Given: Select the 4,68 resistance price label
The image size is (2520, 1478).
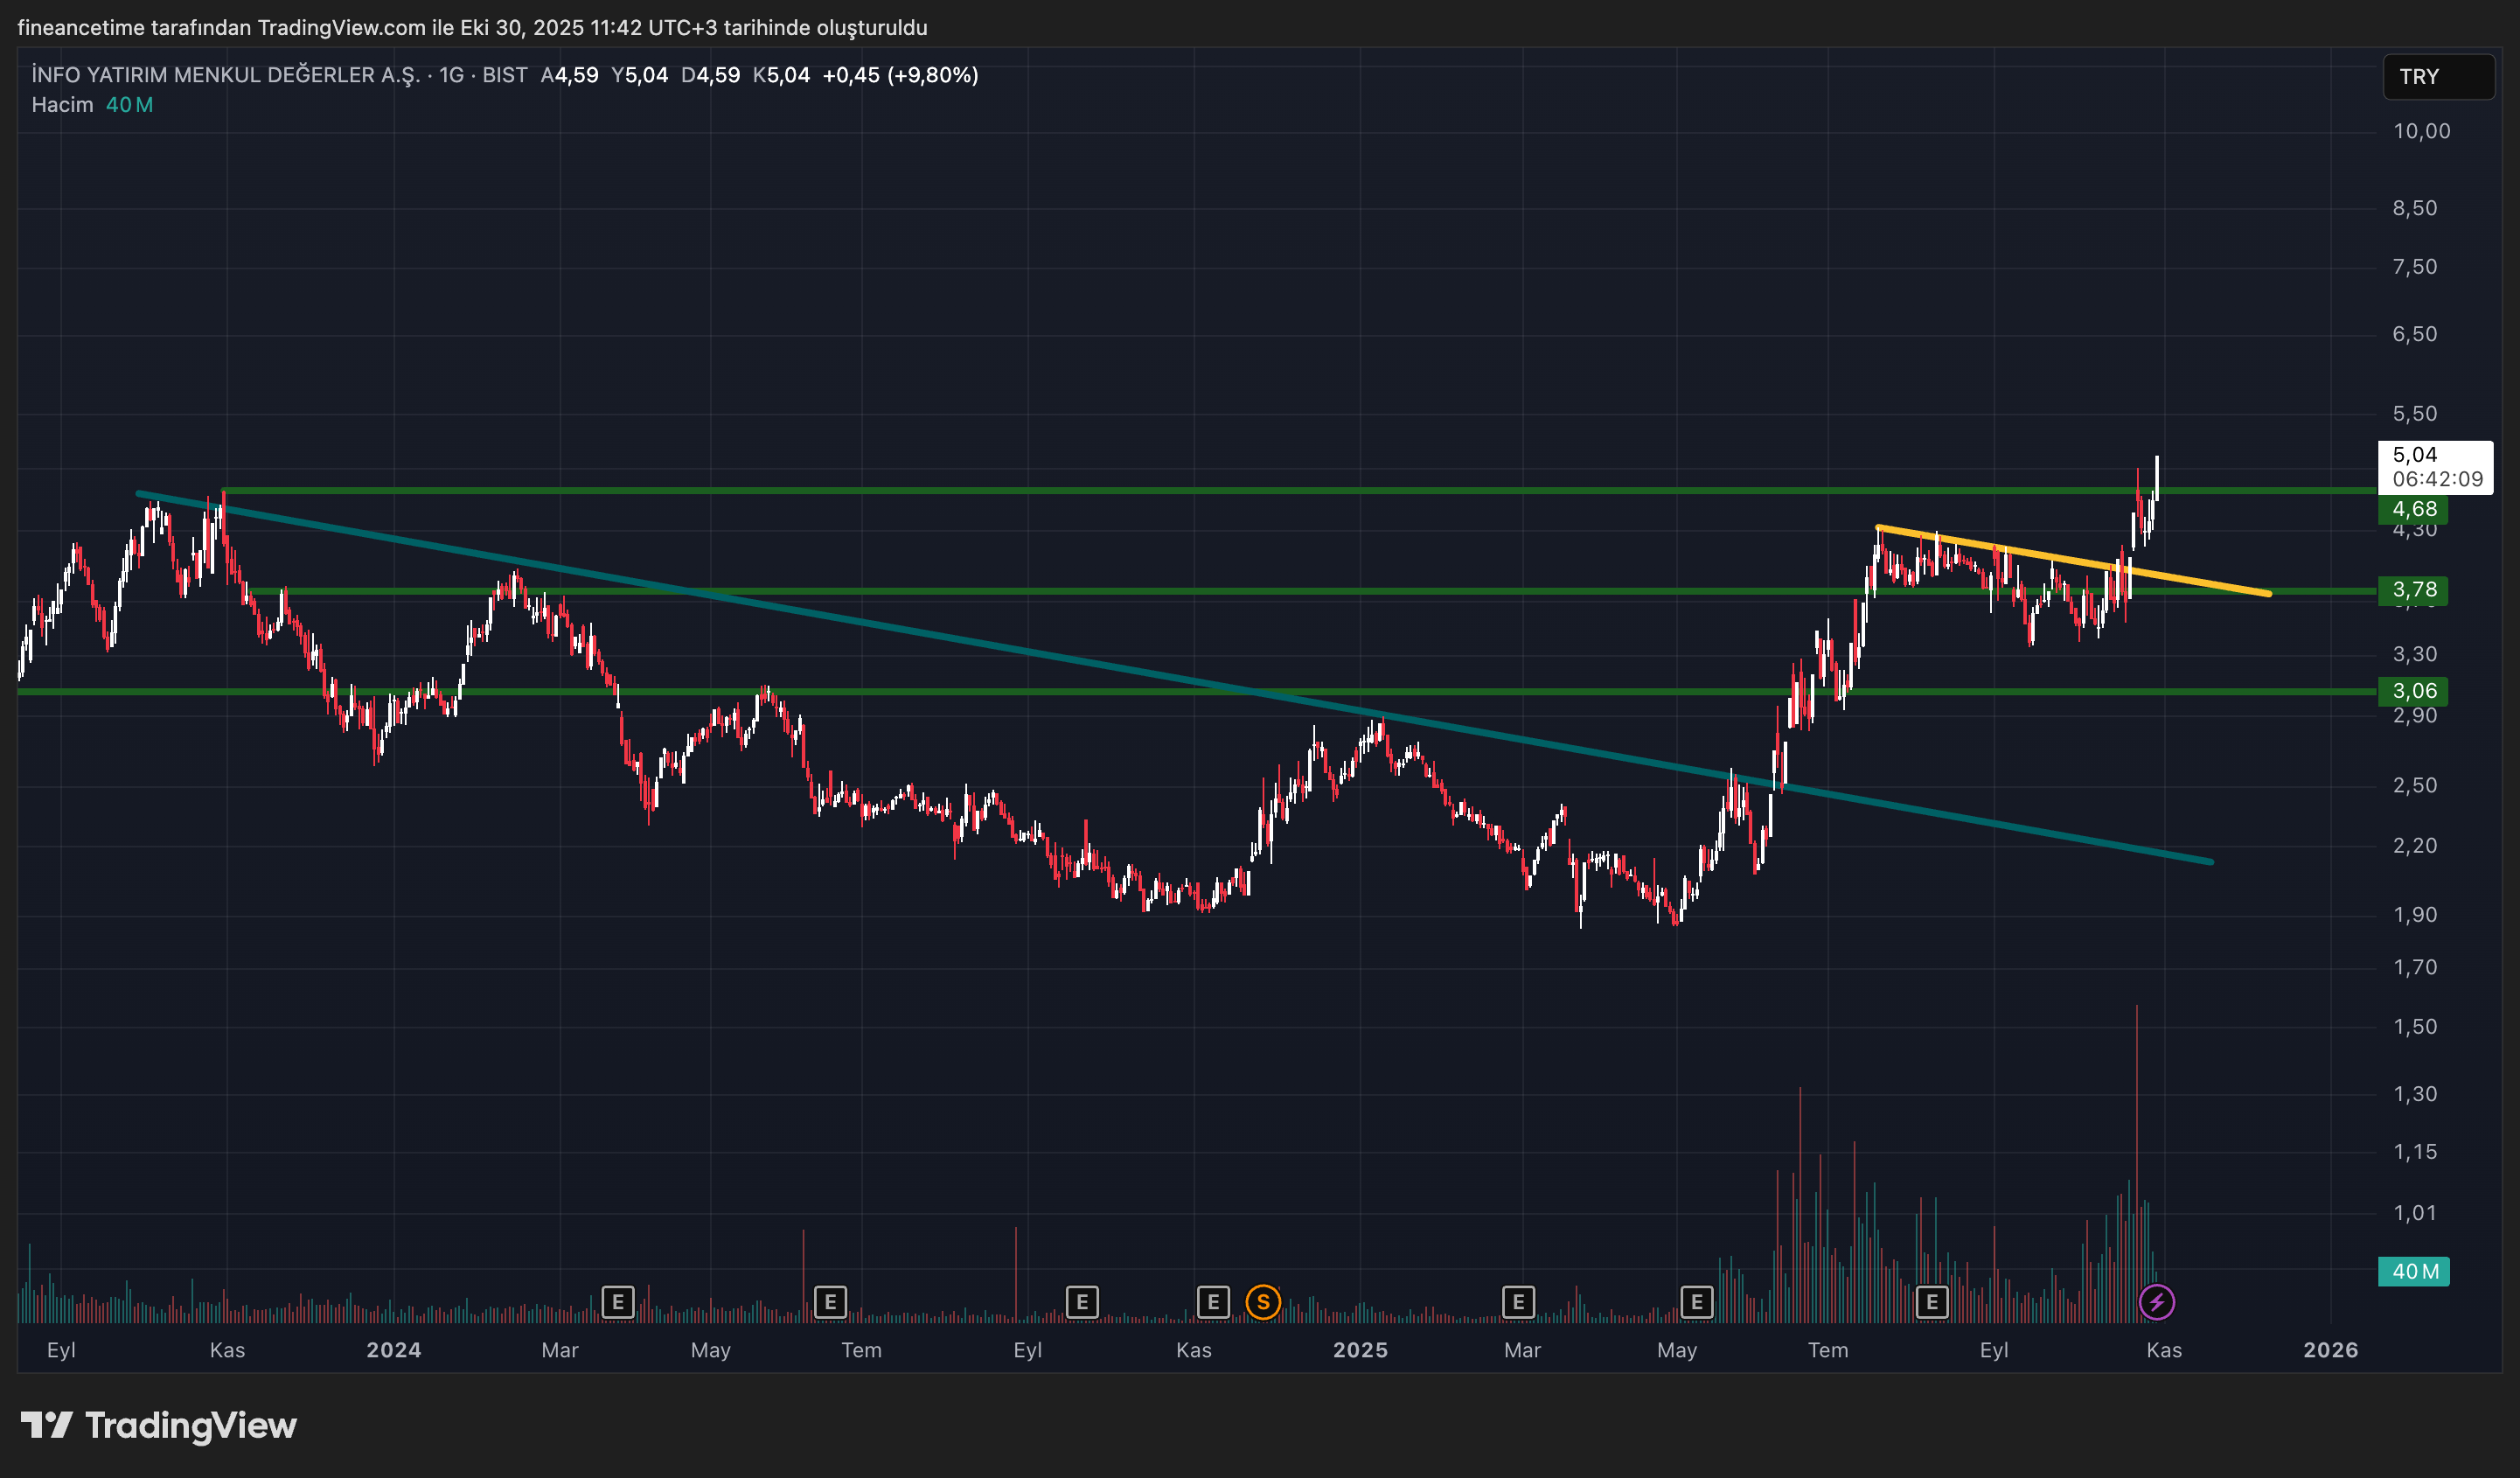Looking at the screenshot, I should pyautogui.click(x=2412, y=510).
